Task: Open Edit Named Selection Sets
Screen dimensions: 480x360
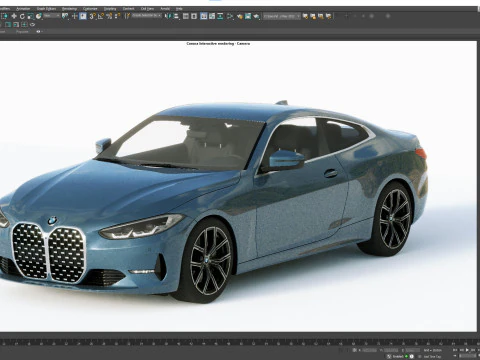Action: point(127,16)
